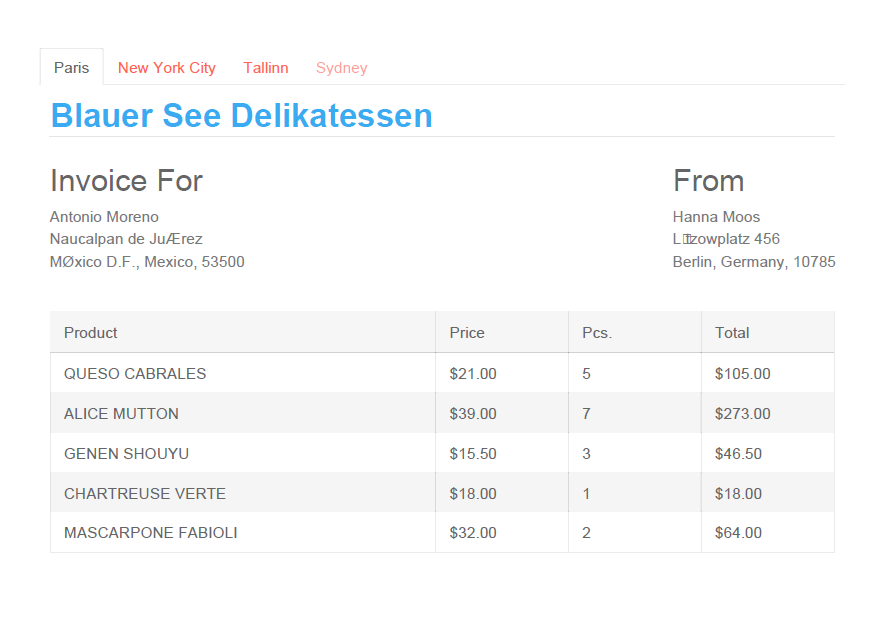This screenshot has width=891, height=628.
Task: Switch to the Paris tab
Action: pyautogui.click(x=71, y=68)
